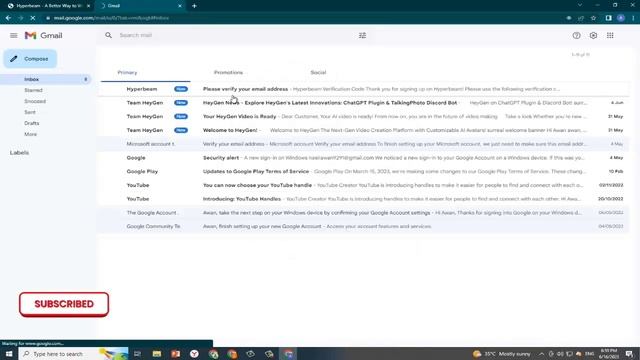Open the Snoozed folder

point(35,101)
